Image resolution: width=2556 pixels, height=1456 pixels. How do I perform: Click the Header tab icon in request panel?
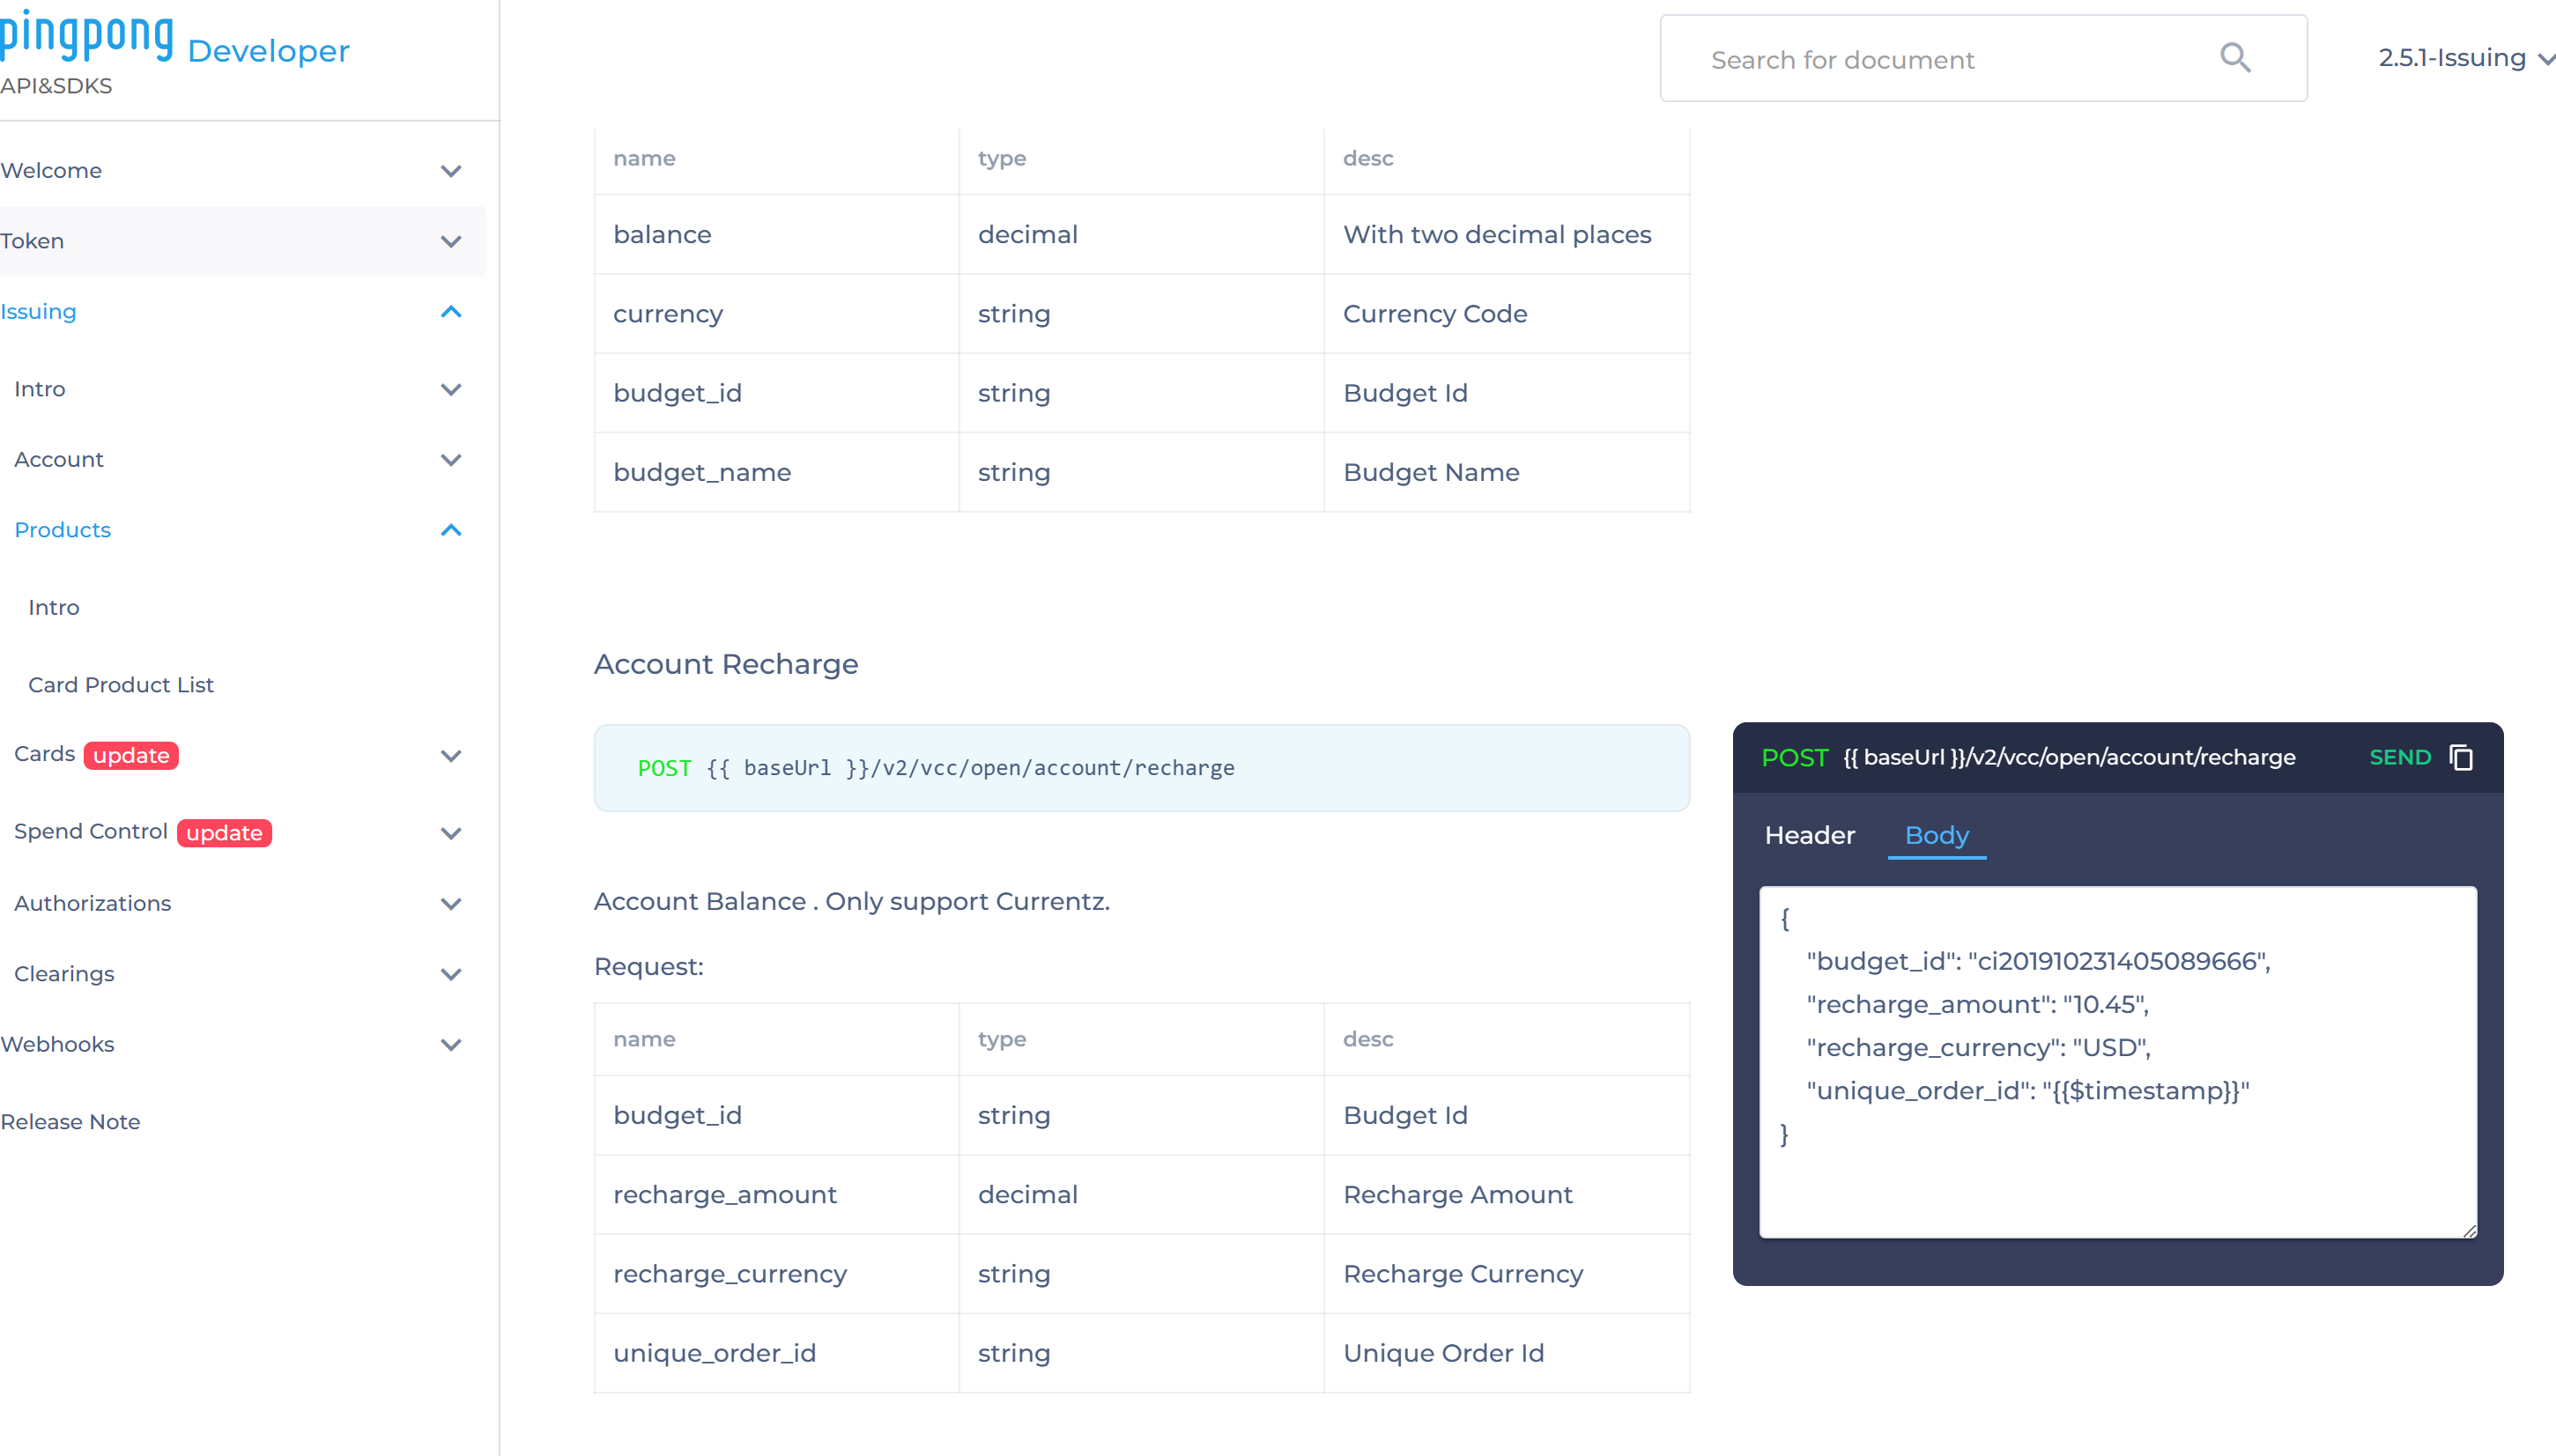click(1810, 835)
